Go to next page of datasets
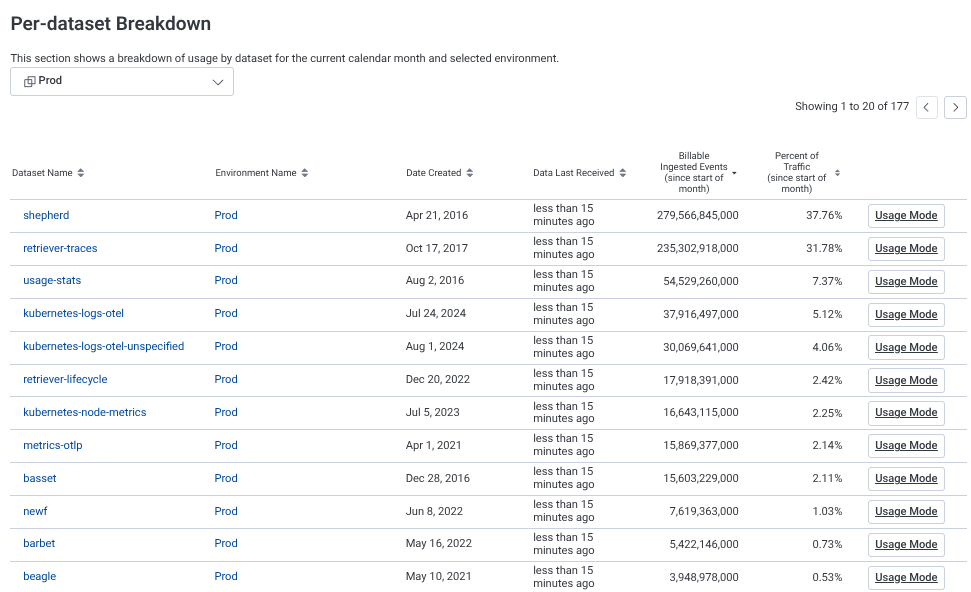Image resolution: width=971 pixels, height=592 pixels. (955, 108)
